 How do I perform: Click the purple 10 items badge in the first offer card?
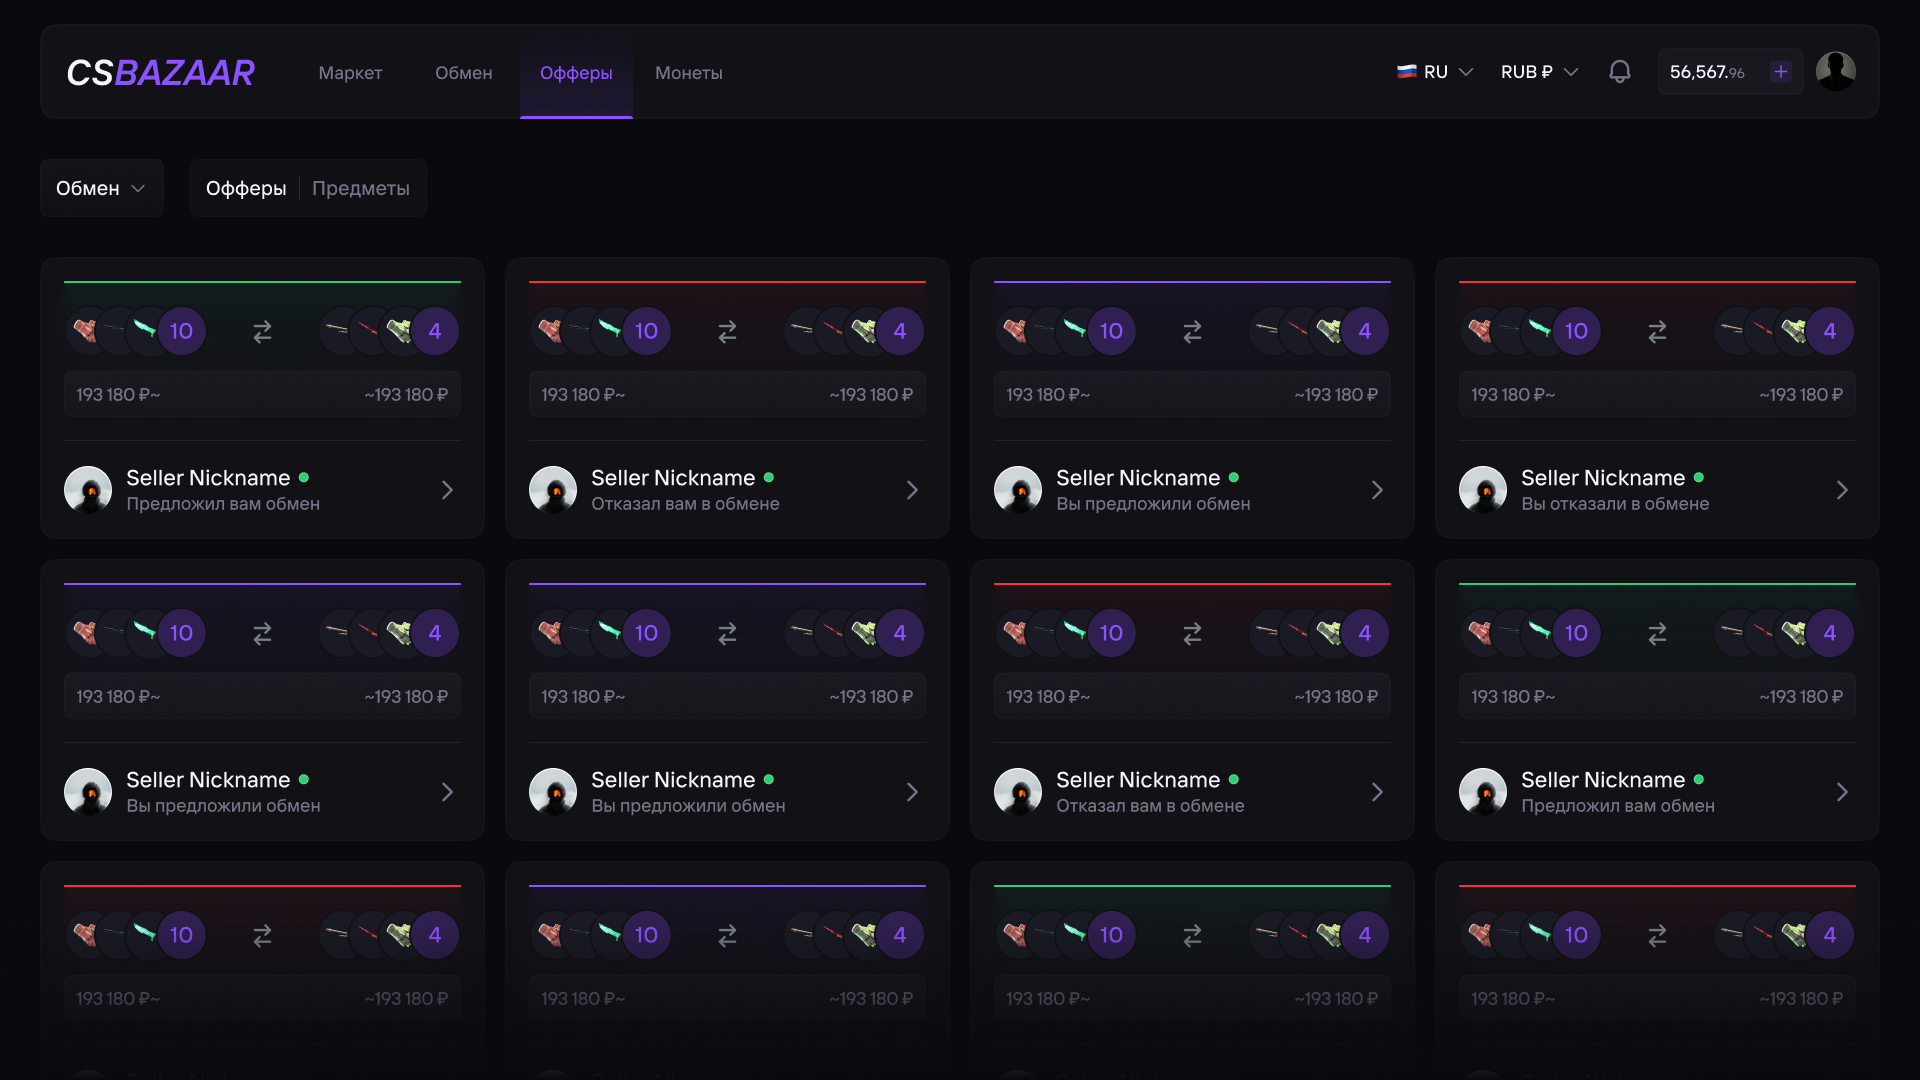(x=181, y=332)
